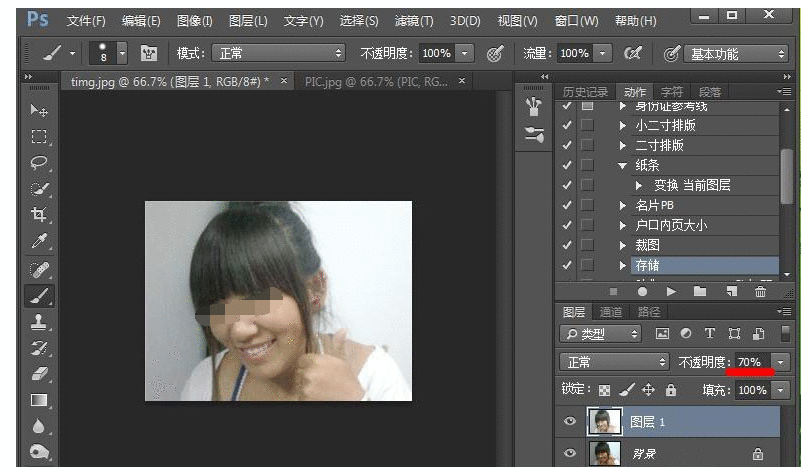Viewport: 802px width, 471px height.
Task: Select the Crop tool
Action: click(x=39, y=215)
